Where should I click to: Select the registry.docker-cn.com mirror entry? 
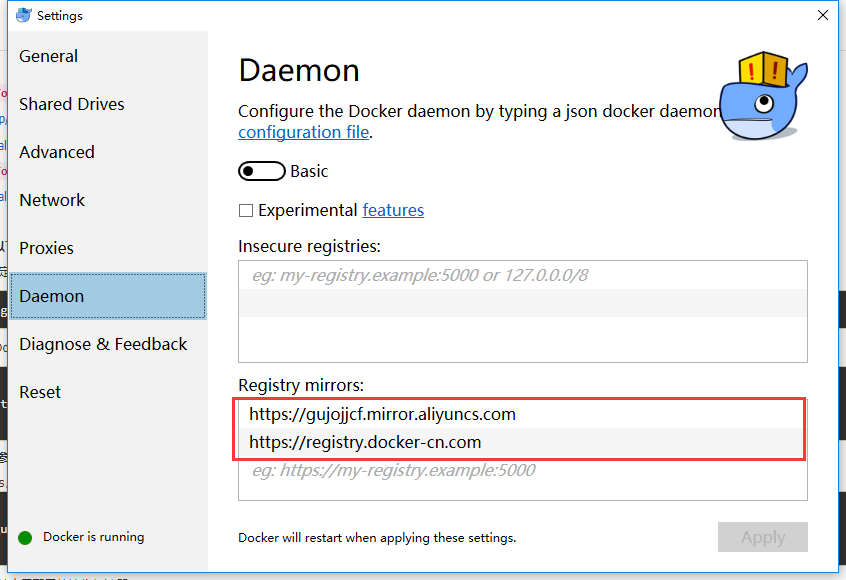[523, 442]
